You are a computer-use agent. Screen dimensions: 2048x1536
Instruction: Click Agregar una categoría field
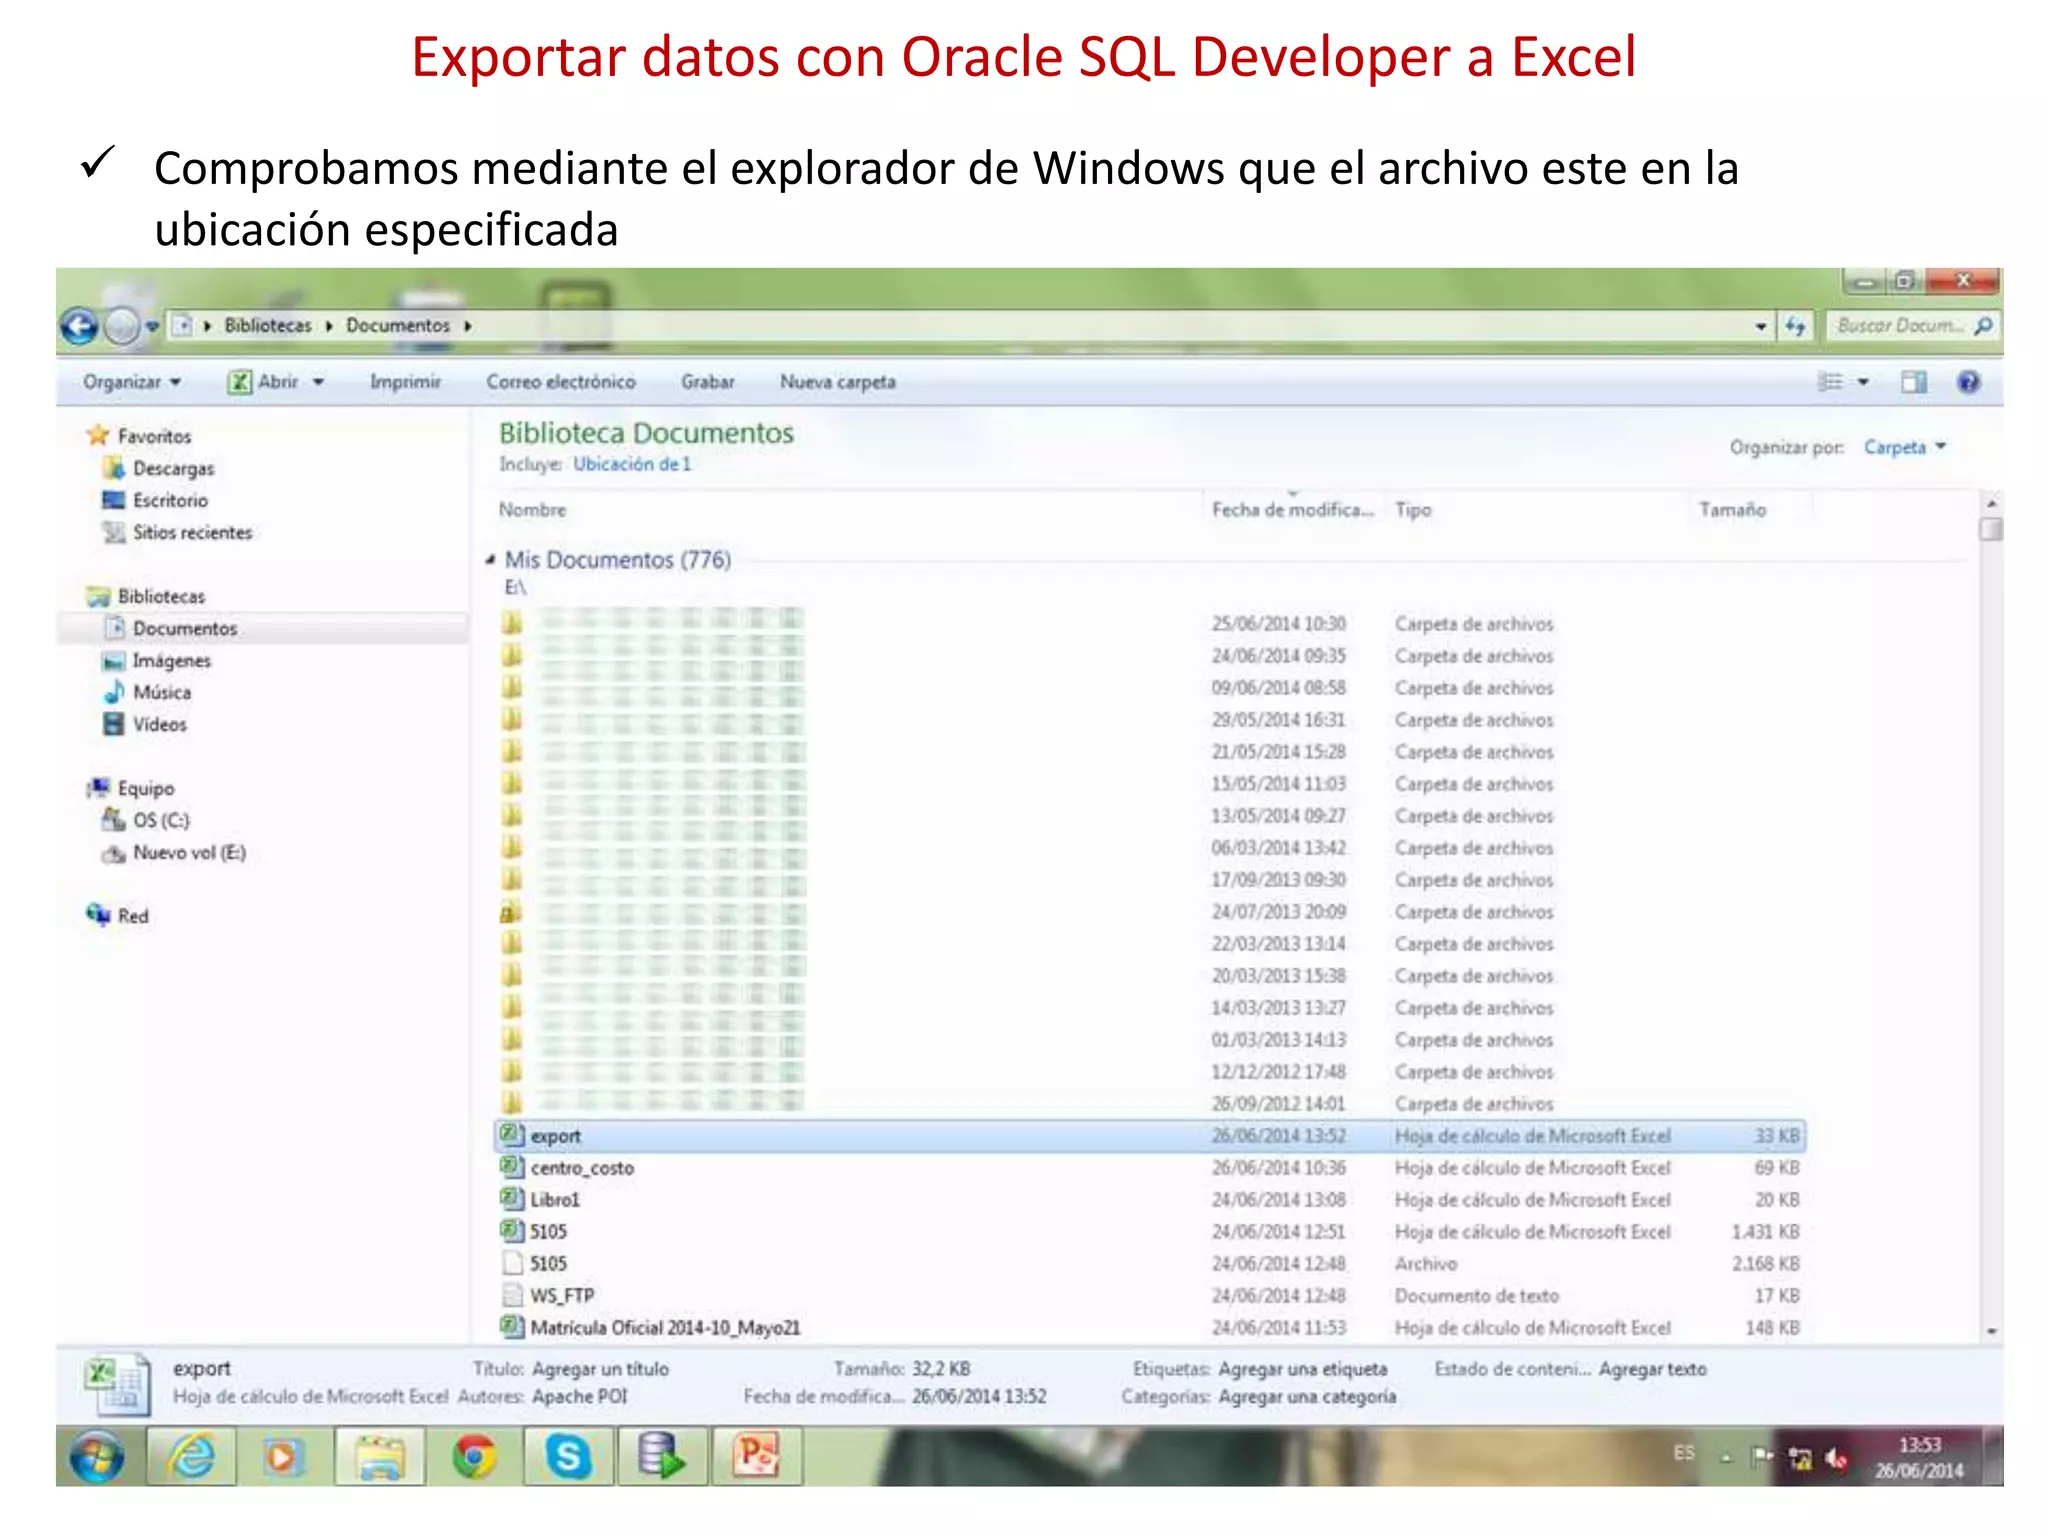(1307, 1397)
